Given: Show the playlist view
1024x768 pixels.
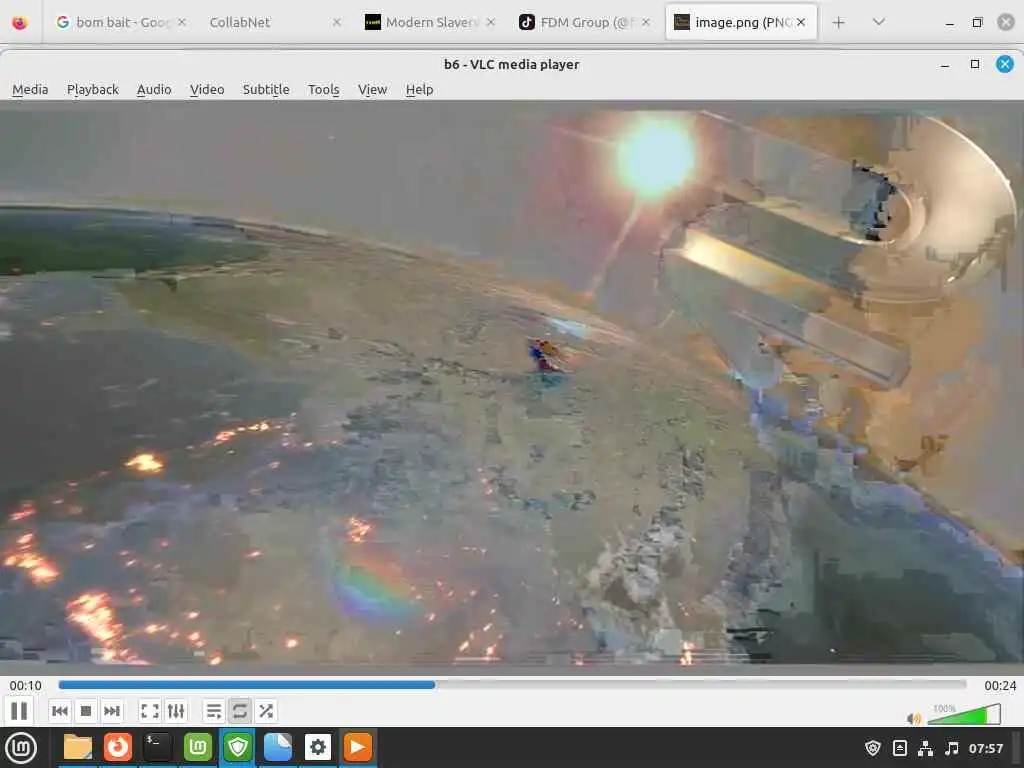Looking at the screenshot, I should [x=214, y=711].
